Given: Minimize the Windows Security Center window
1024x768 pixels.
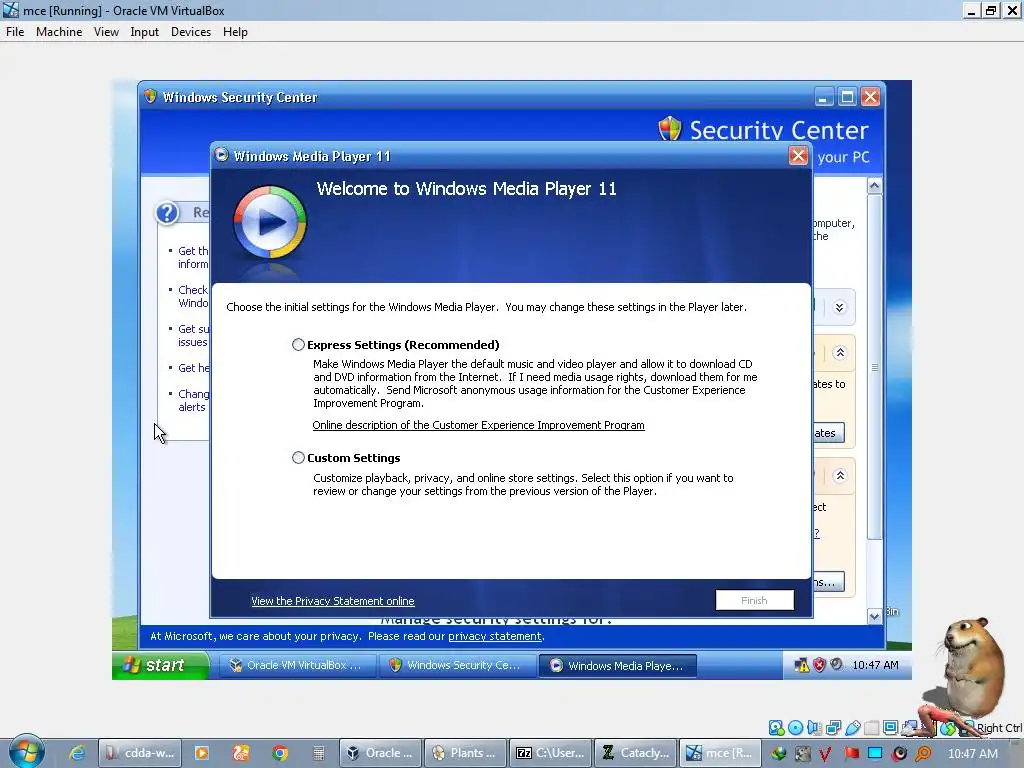Looking at the screenshot, I should pyautogui.click(x=824, y=97).
